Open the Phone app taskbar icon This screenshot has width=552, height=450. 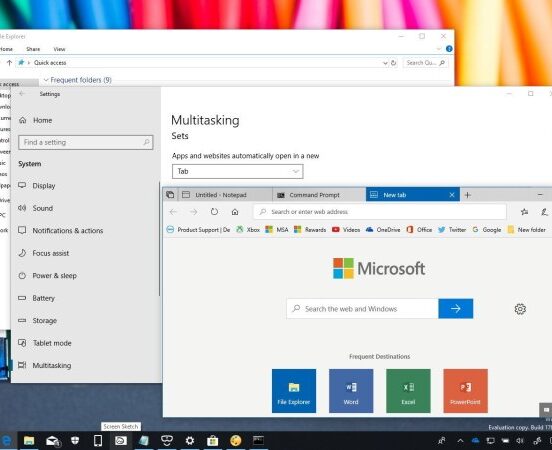click(98, 440)
